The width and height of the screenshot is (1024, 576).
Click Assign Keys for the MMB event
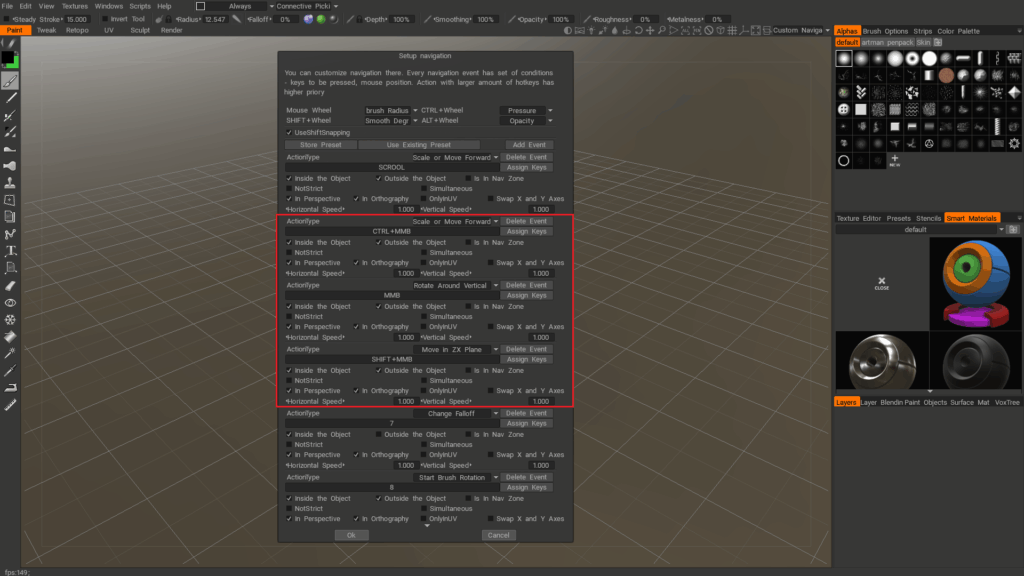pyautogui.click(x=526, y=295)
